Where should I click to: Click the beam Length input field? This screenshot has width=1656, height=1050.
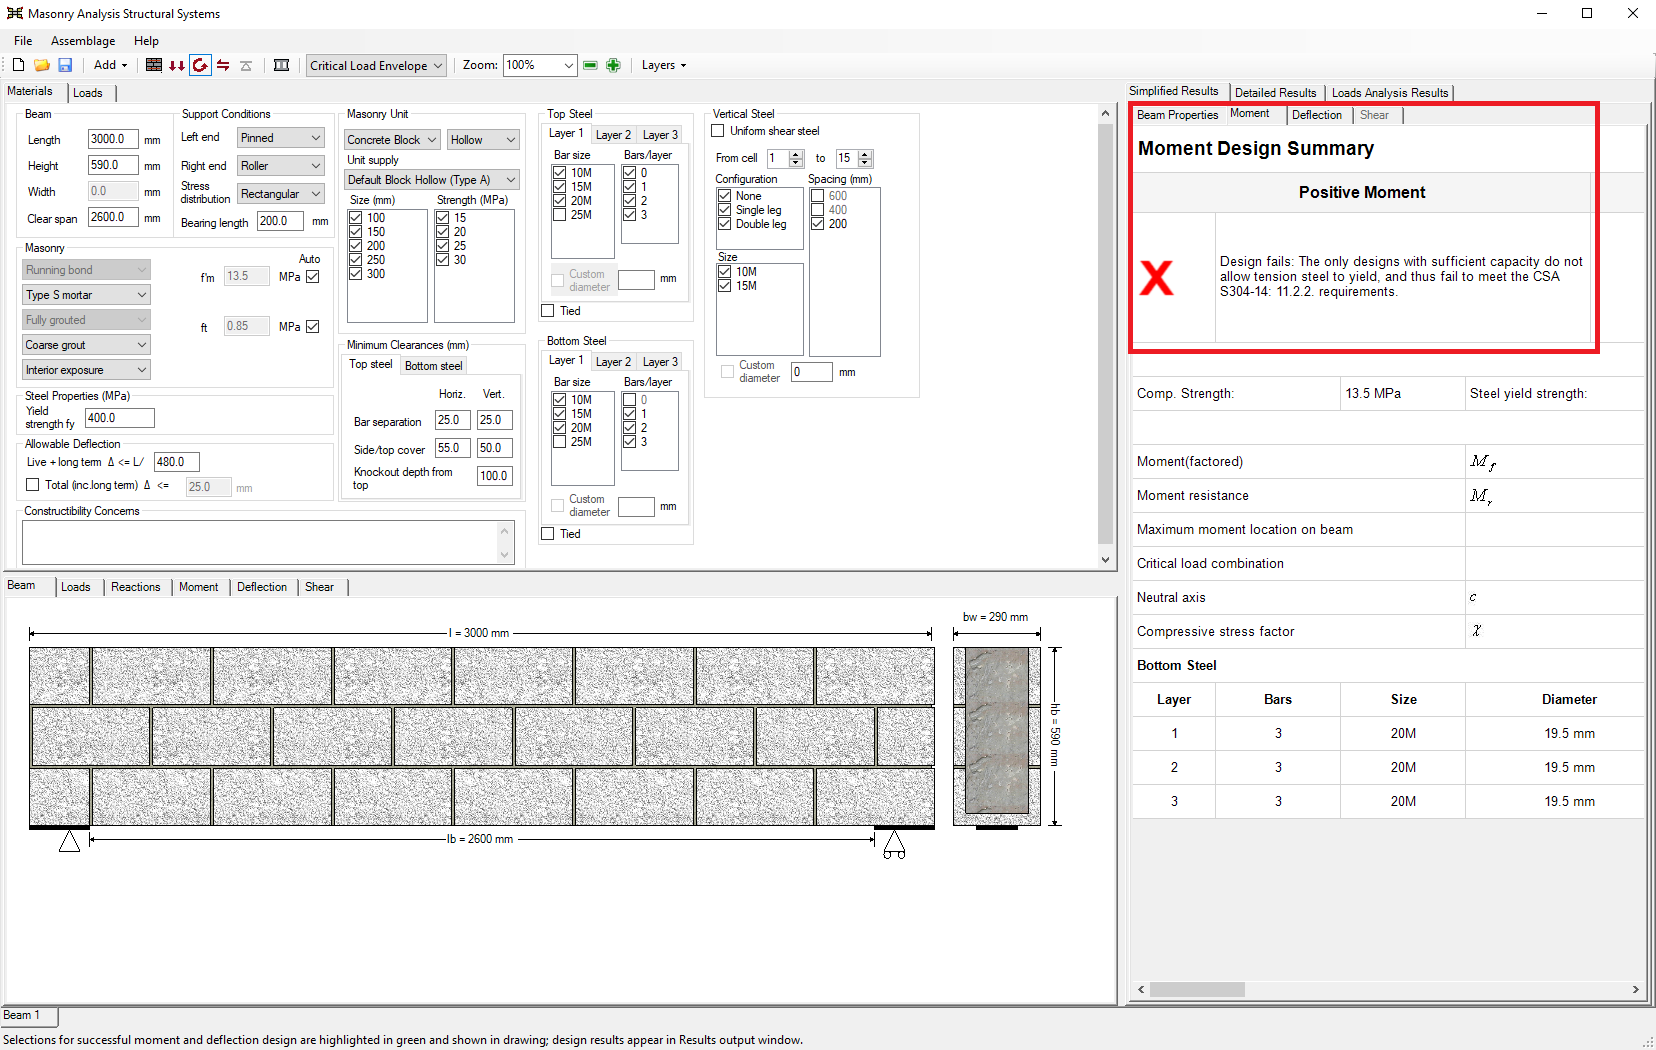(112, 139)
